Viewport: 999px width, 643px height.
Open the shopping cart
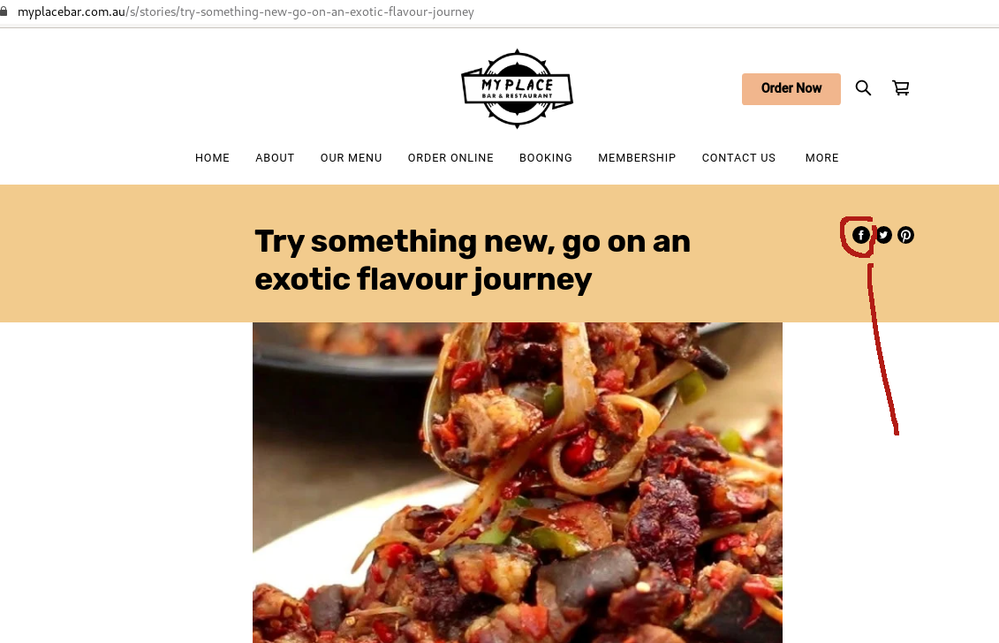901,88
